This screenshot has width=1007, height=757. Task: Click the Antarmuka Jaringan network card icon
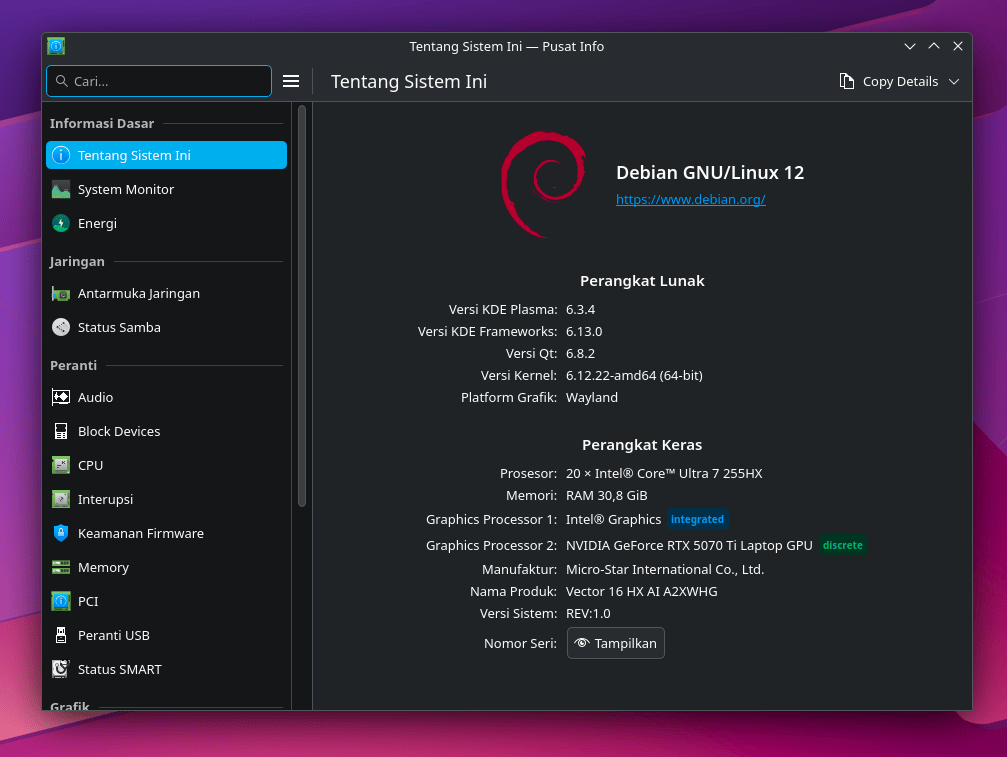tap(60, 293)
